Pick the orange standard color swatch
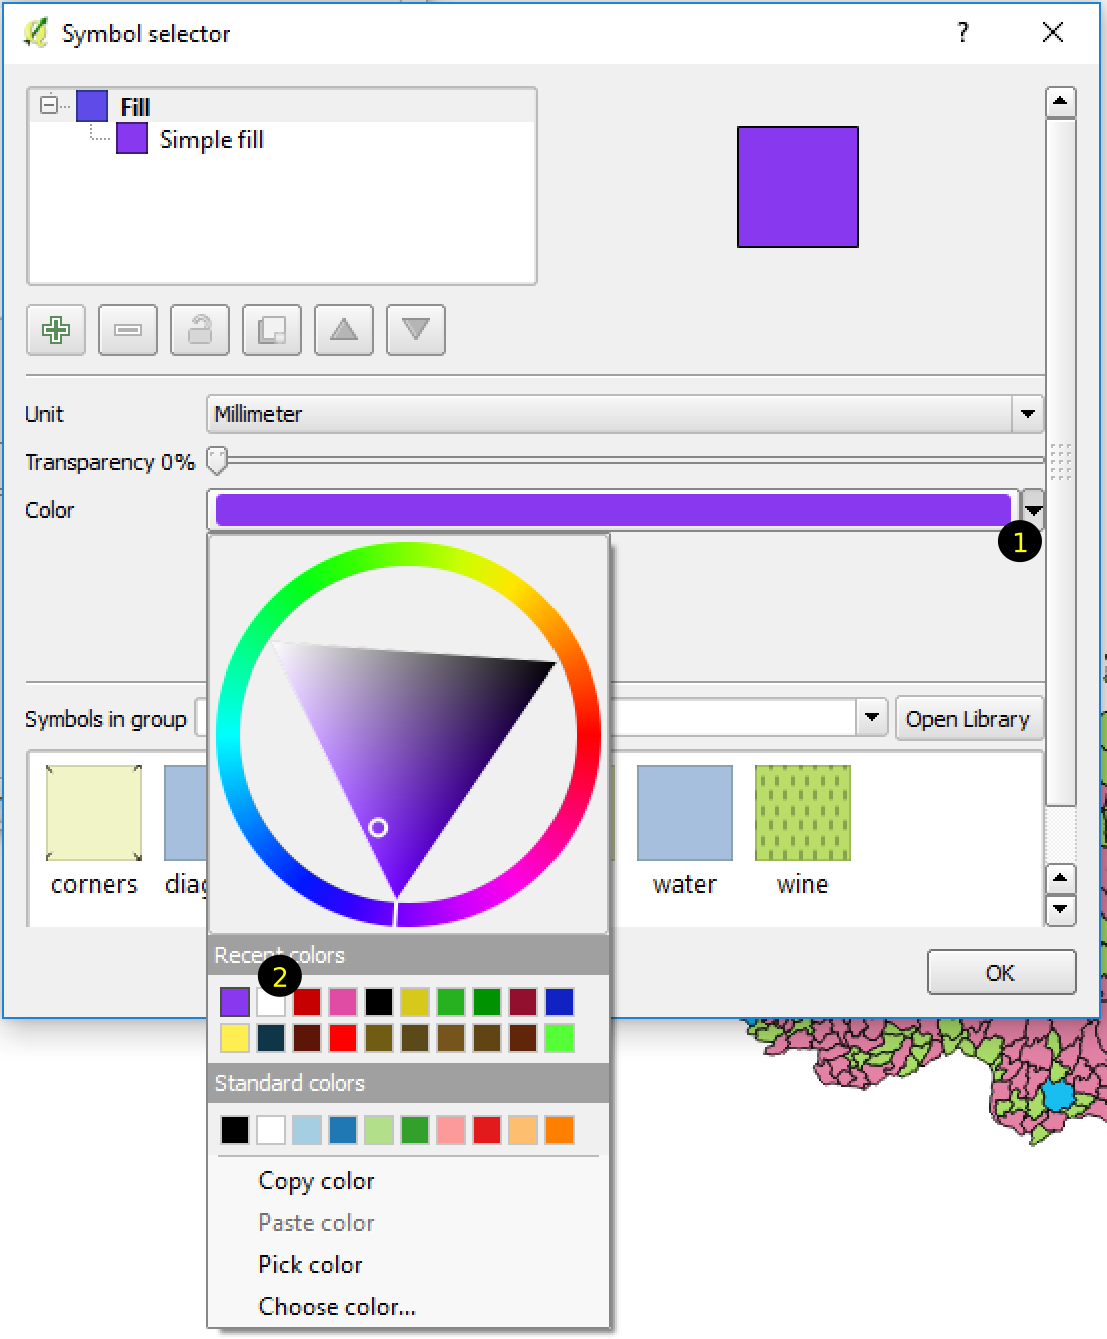 559,1130
